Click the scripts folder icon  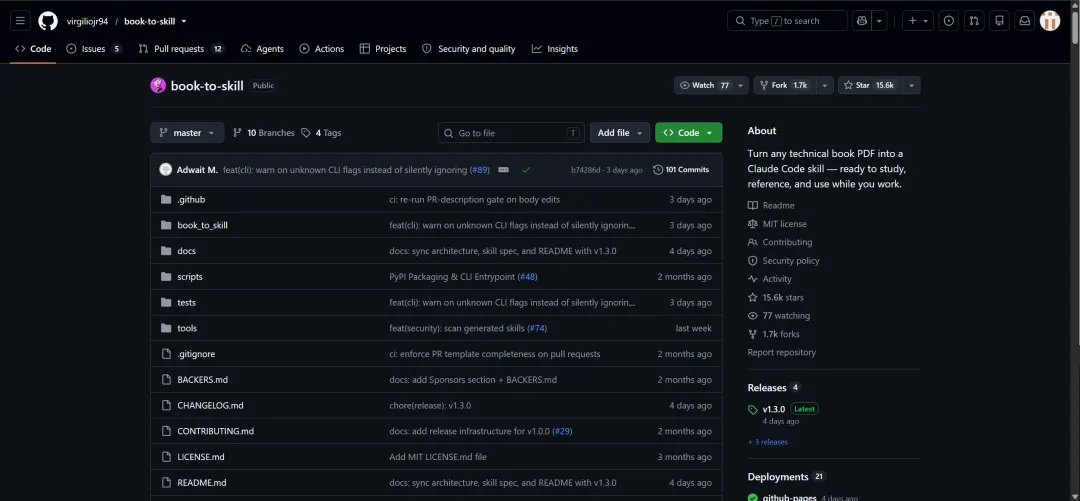click(165, 277)
